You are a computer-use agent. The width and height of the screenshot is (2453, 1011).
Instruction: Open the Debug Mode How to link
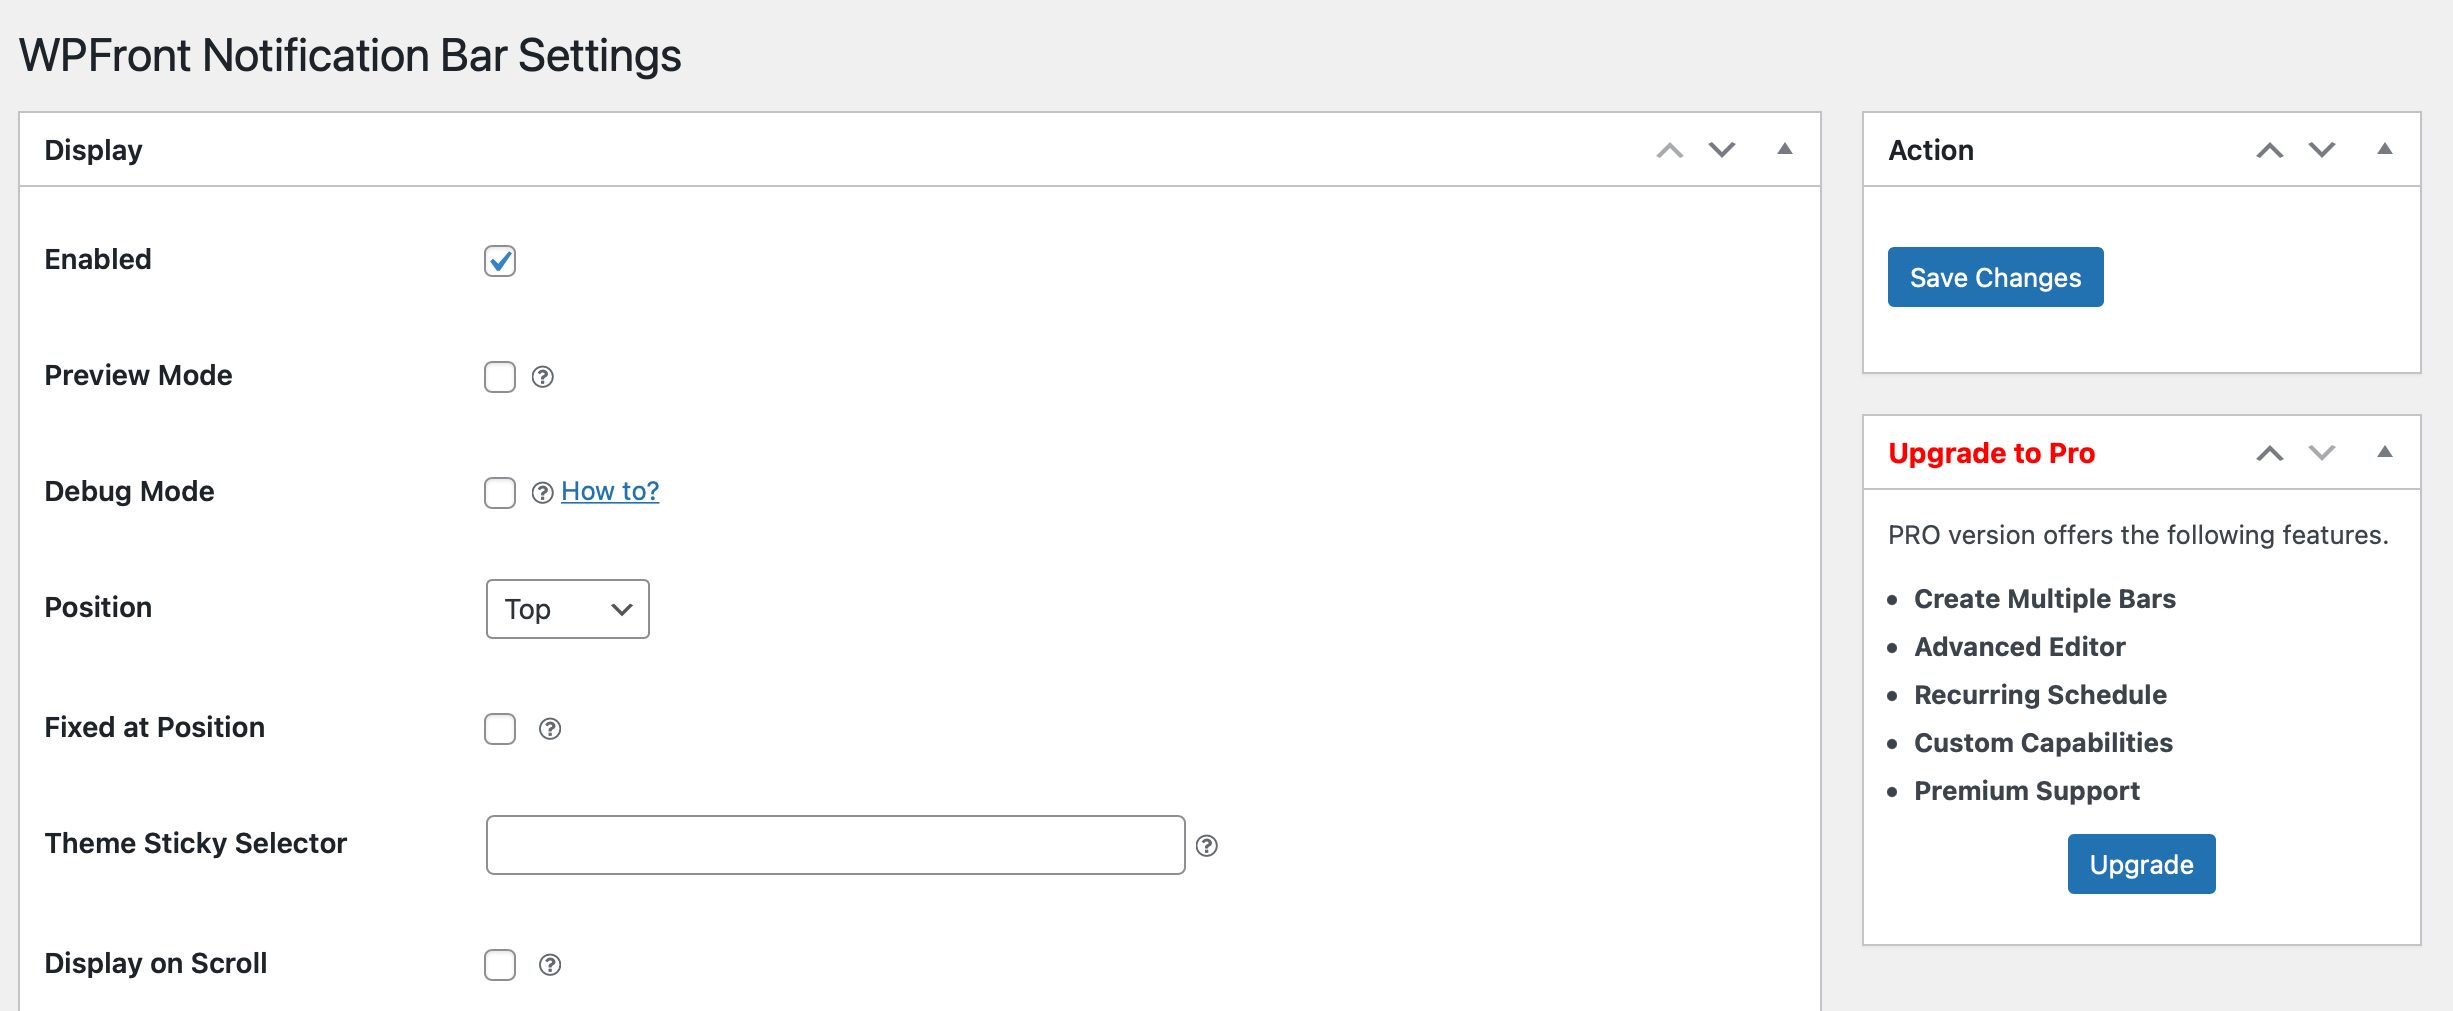pyautogui.click(x=610, y=490)
